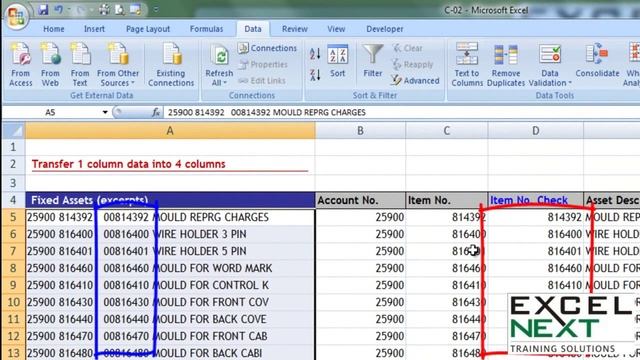Select column C header
The height and width of the screenshot is (360, 640).
point(447,131)
